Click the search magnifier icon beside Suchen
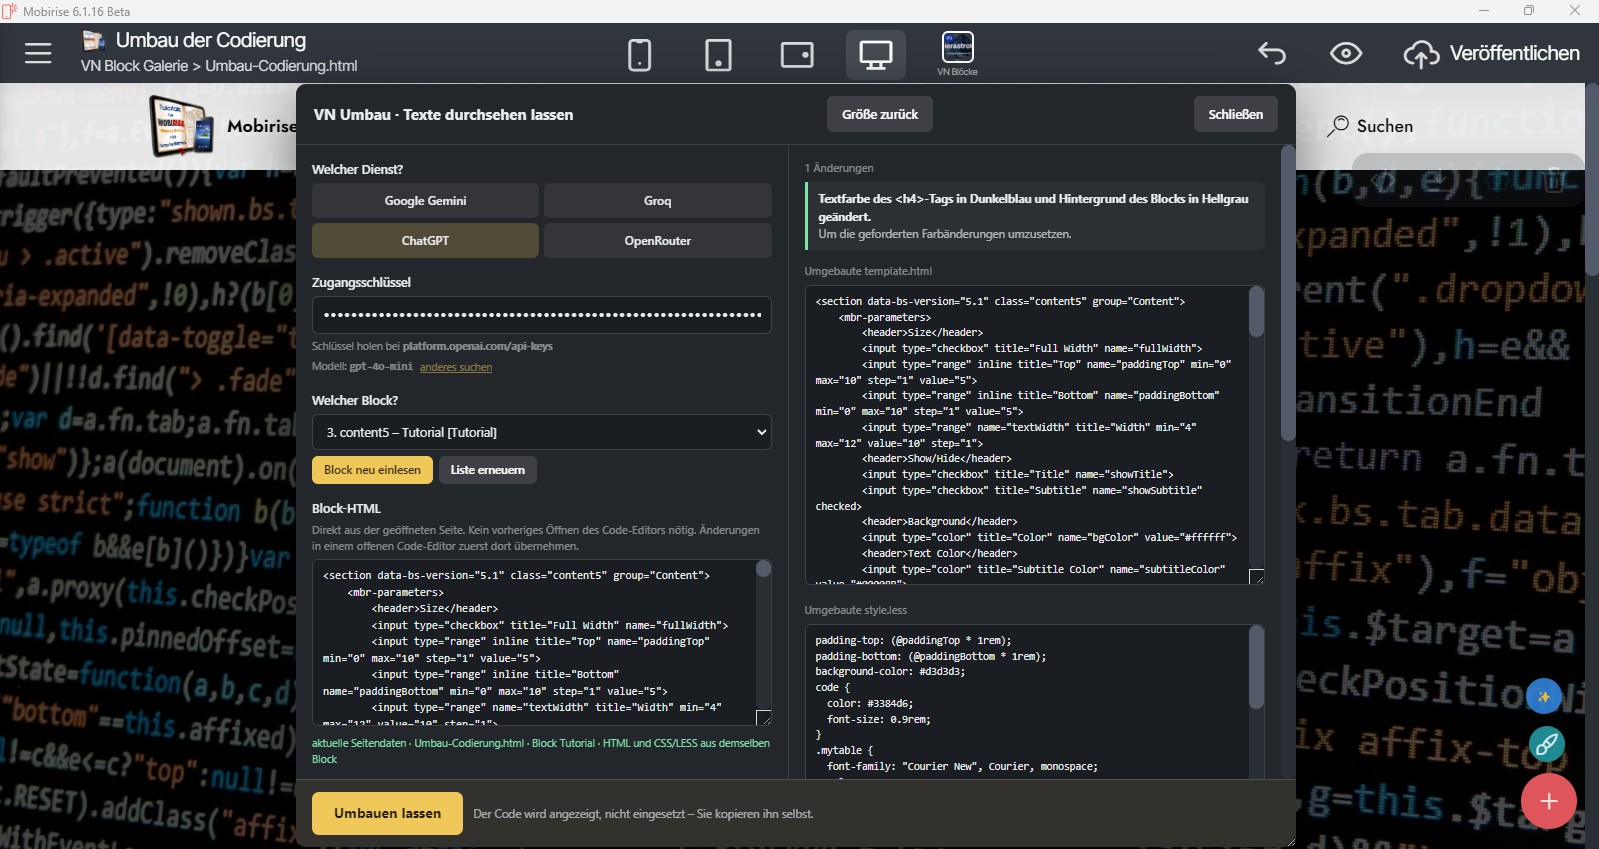 pos(1338,126)
